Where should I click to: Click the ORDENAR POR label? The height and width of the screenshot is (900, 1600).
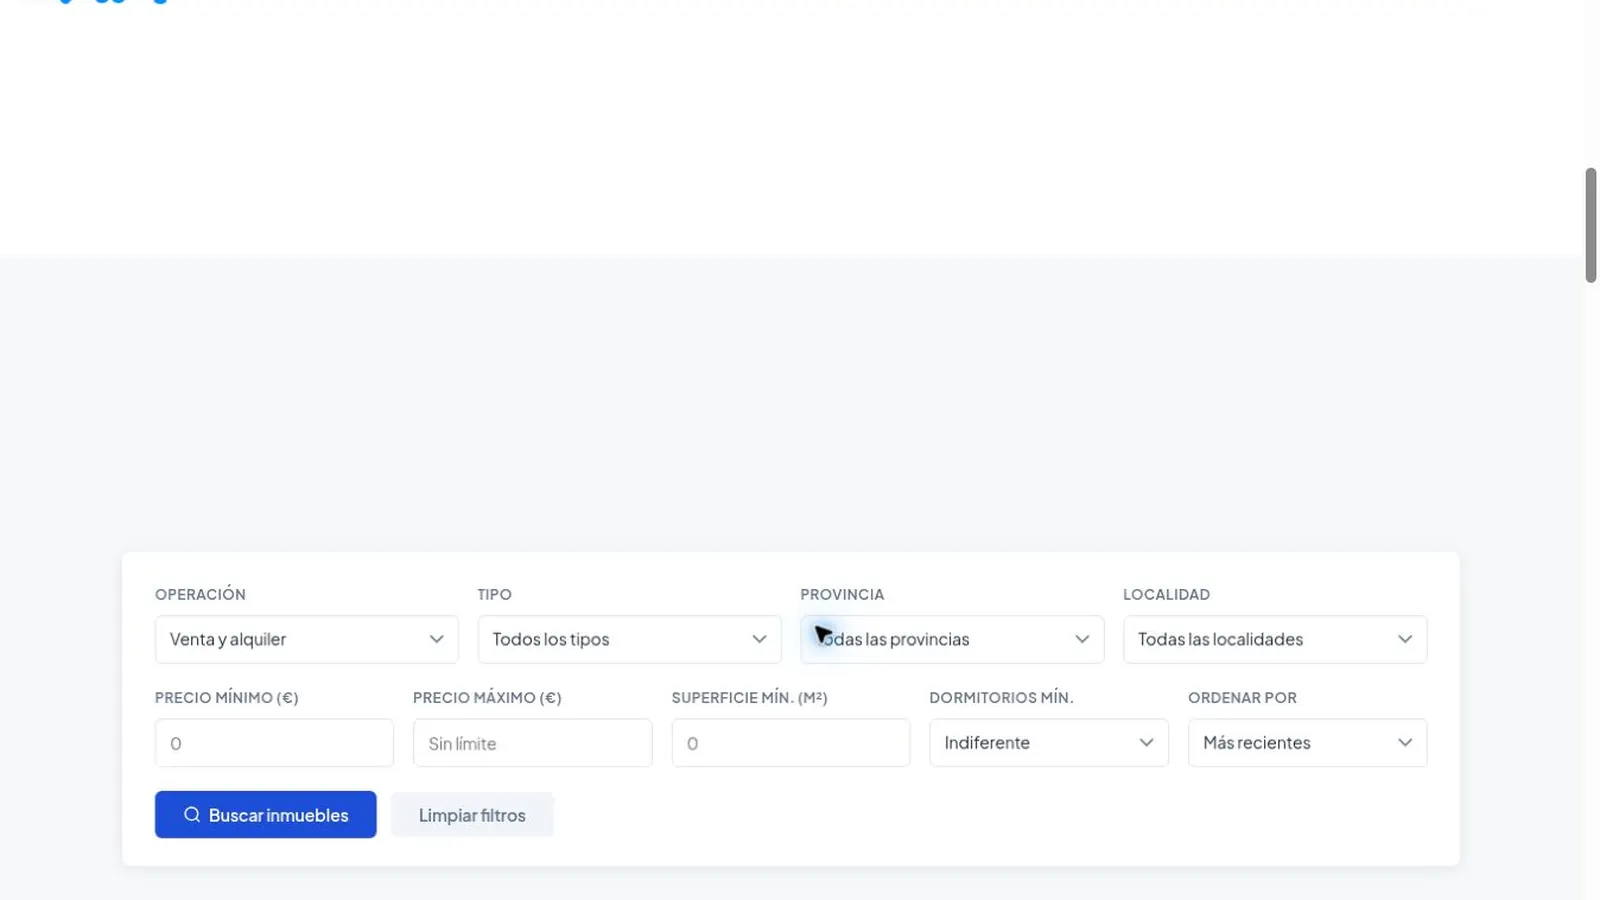click(x=1242, y=698)
